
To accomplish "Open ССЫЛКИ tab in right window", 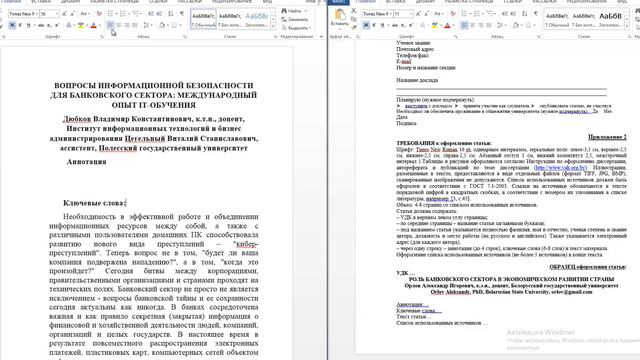I will coord(513,2).
